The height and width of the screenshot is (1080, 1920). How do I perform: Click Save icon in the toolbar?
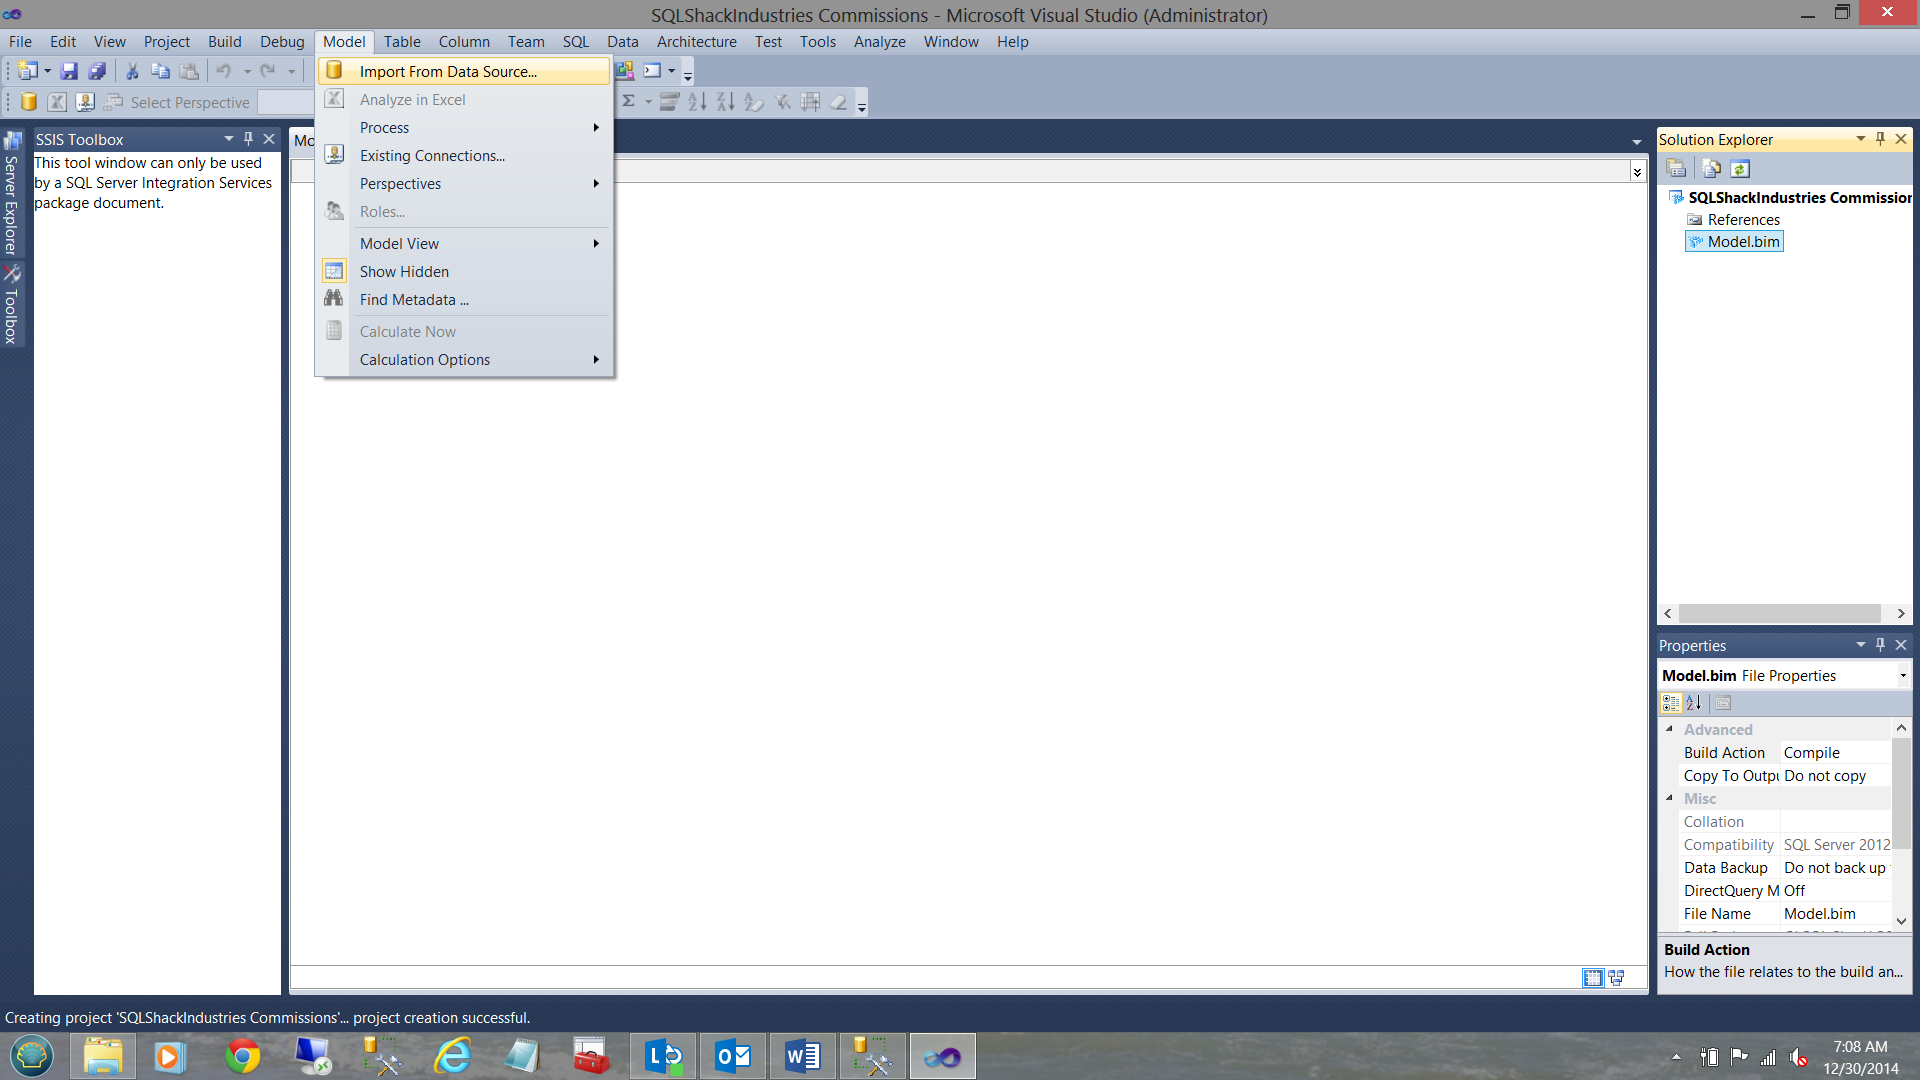tap(69, 71)
